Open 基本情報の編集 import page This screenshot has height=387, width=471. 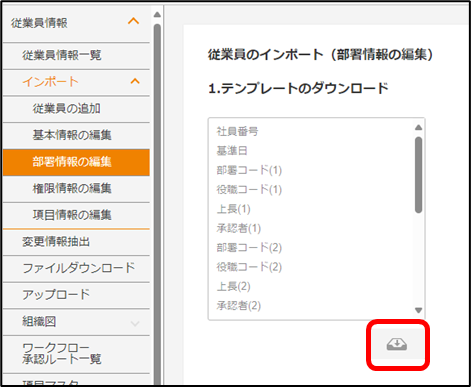point(76,135)
